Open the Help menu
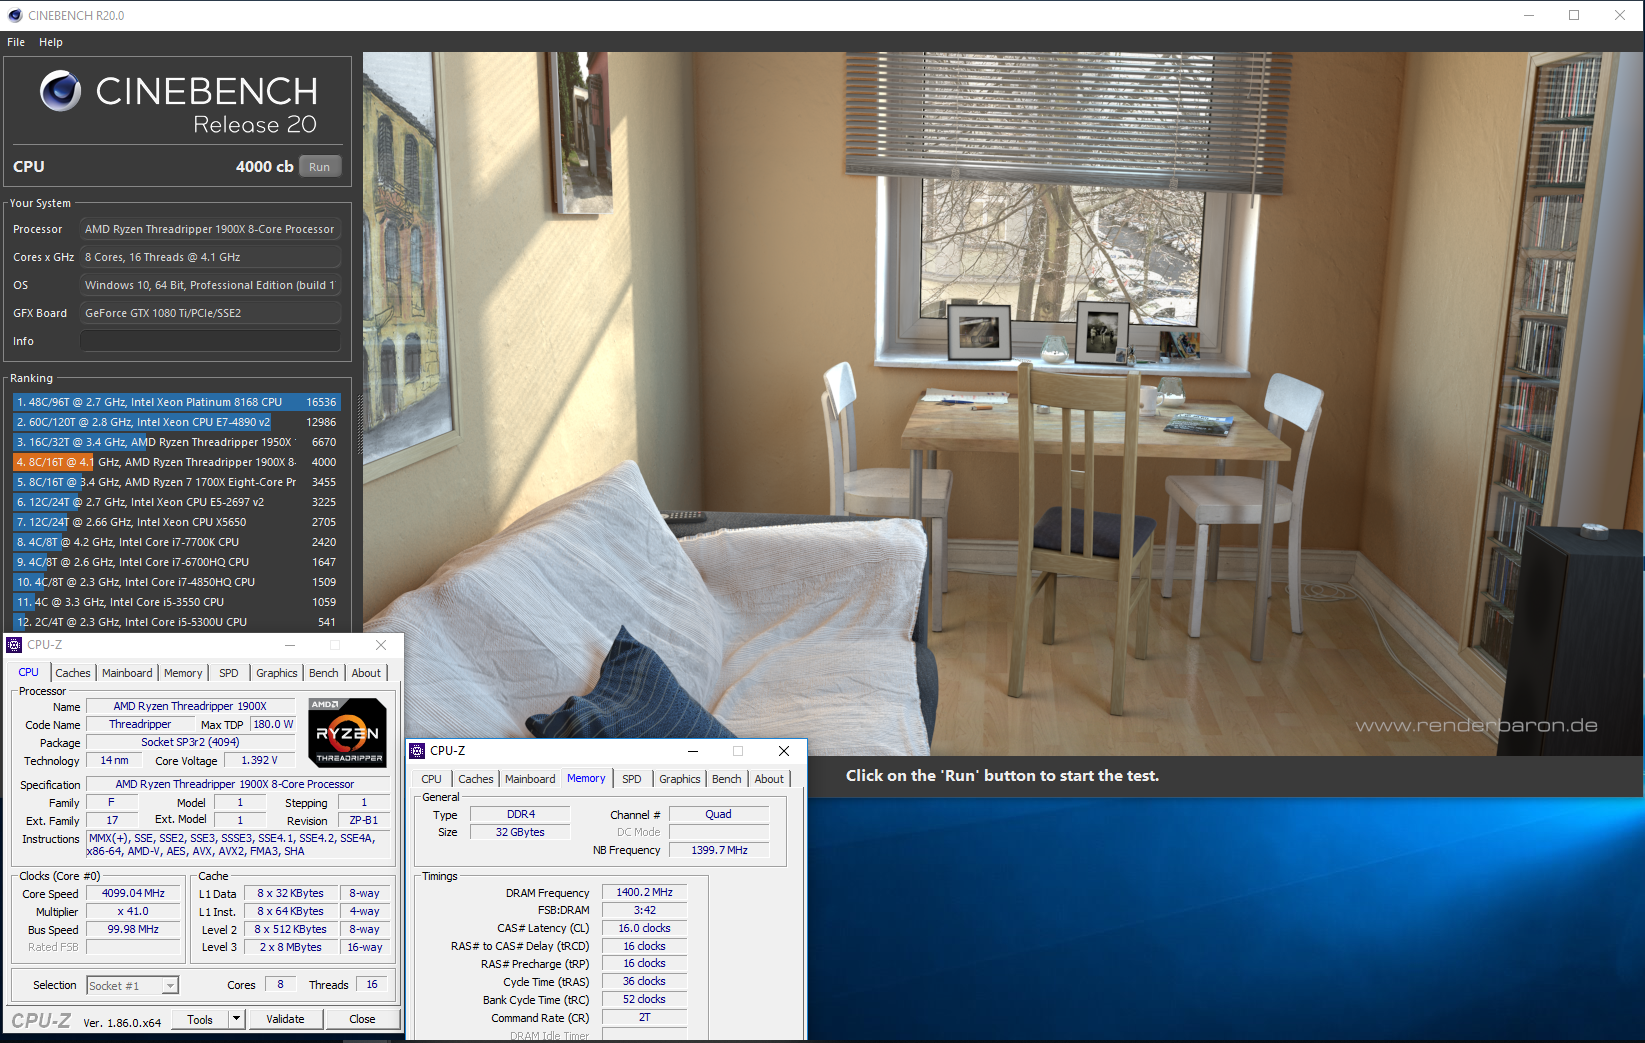Screen dimensions: 1645x1043 click(51, 42)
